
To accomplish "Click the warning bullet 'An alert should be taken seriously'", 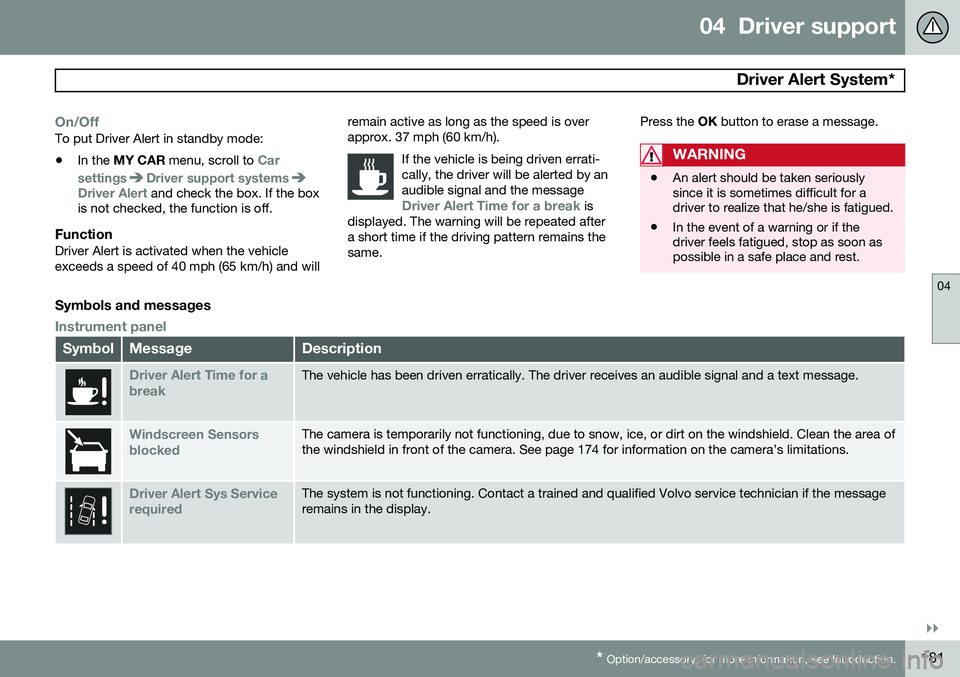I will pos(782,193).
